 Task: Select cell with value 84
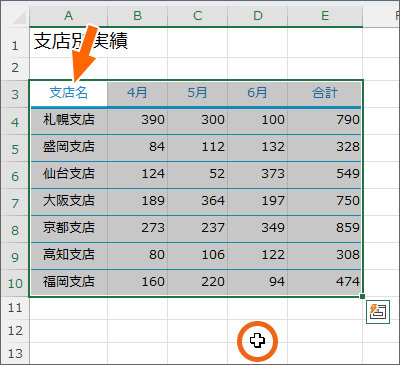pyautogui.click(x=137, y=148)
